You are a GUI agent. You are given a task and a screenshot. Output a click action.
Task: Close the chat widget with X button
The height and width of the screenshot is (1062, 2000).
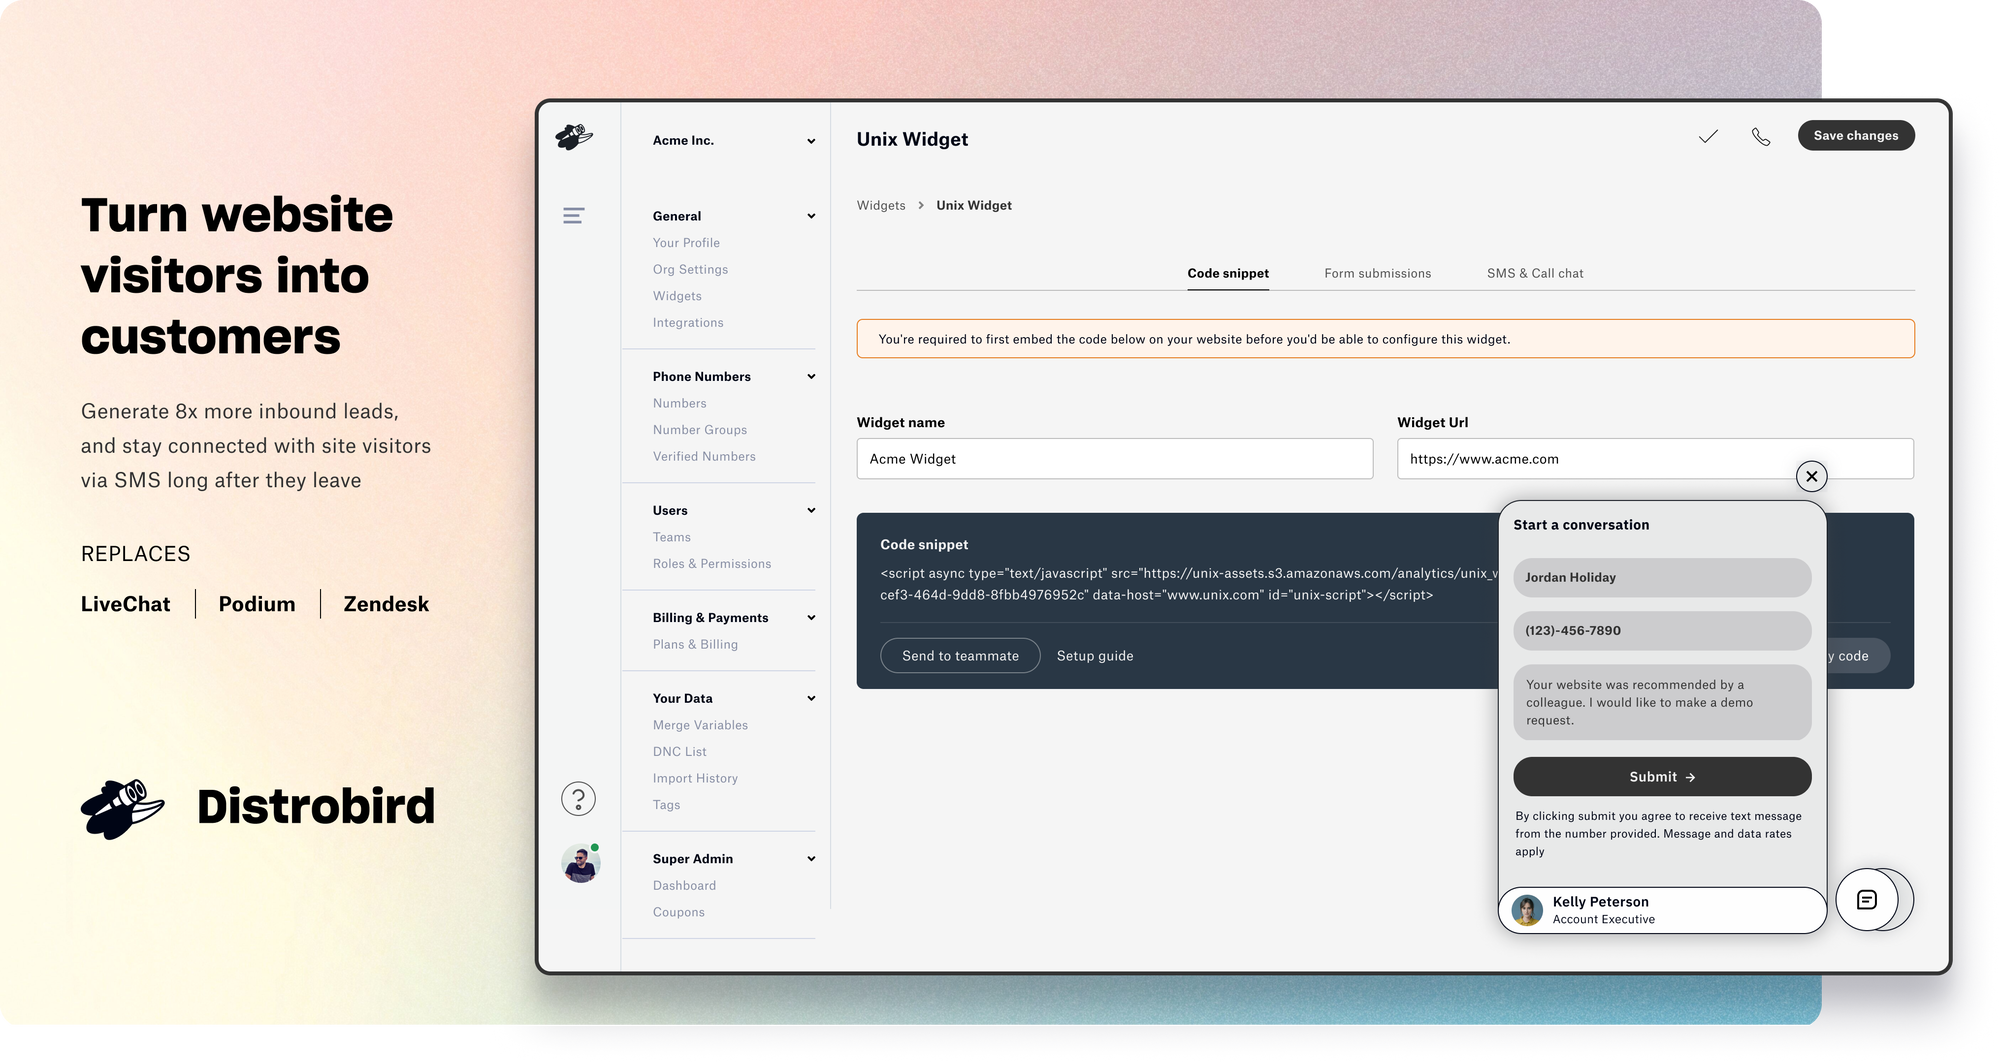tap(1811, 476)
